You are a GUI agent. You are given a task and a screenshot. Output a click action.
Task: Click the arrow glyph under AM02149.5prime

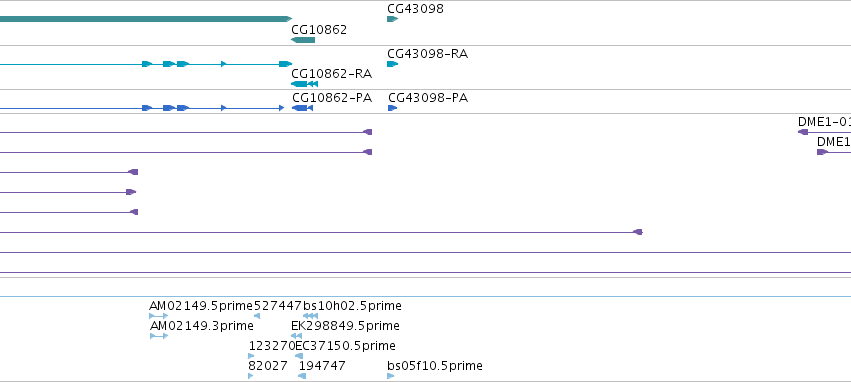coord(158,316)
